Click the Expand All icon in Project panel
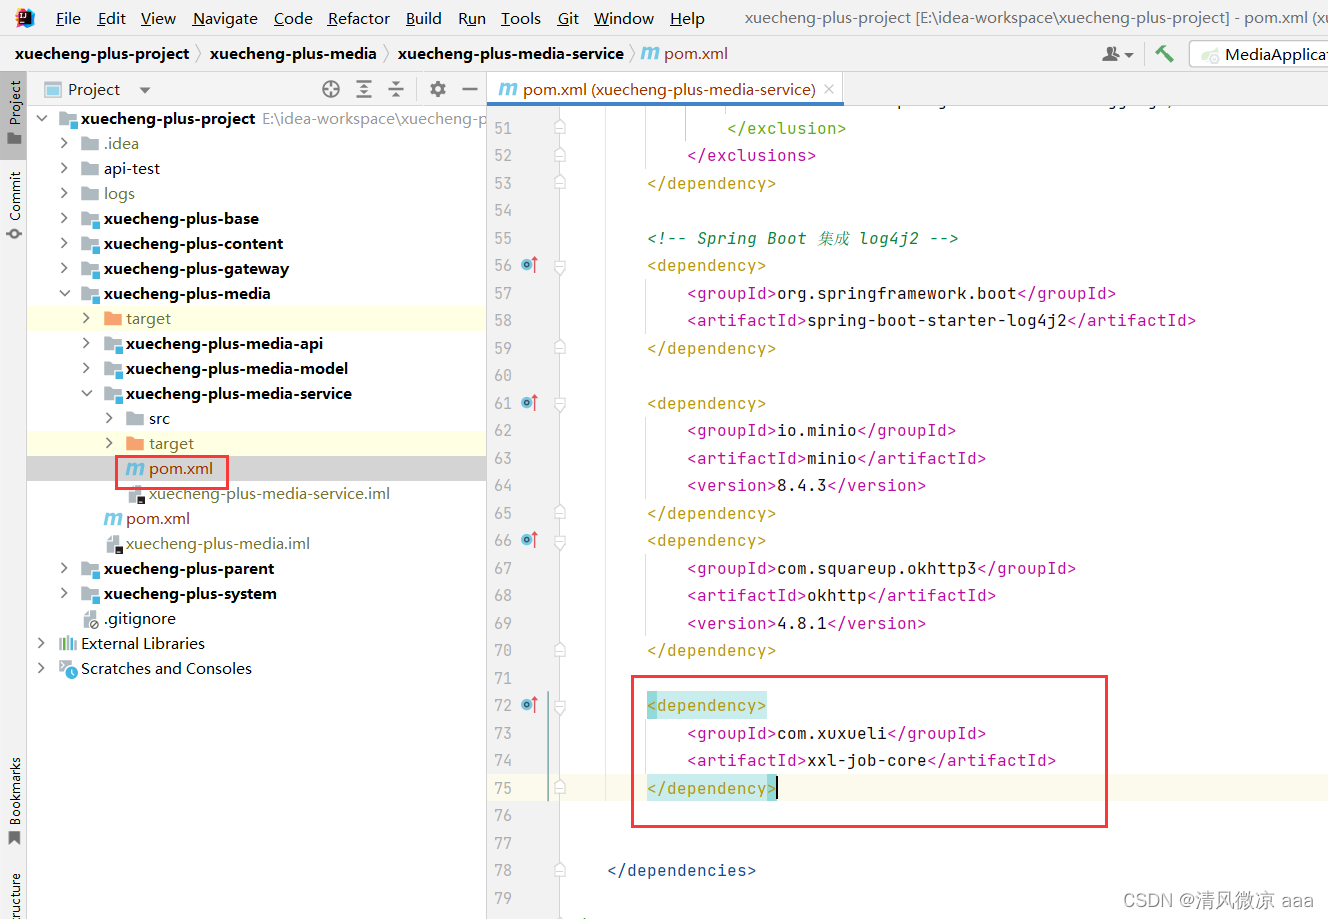The width and height of the screenshot is (1328, 919). pyautogui.click(x=364, y=89)
